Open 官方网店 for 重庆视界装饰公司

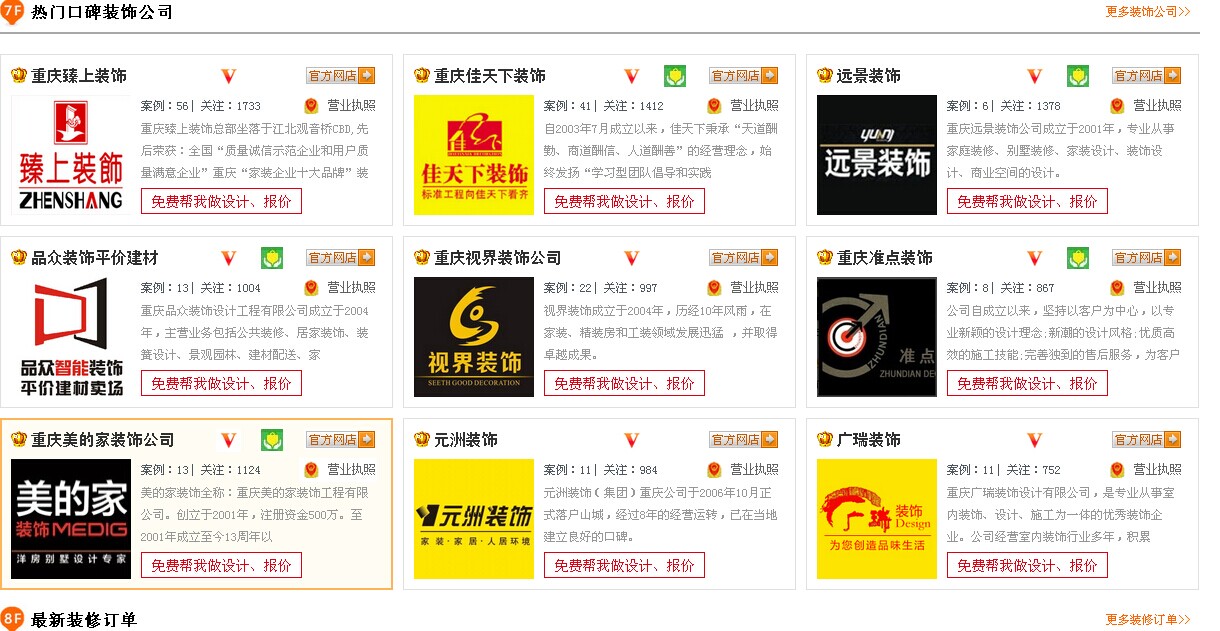click(743, 258)
